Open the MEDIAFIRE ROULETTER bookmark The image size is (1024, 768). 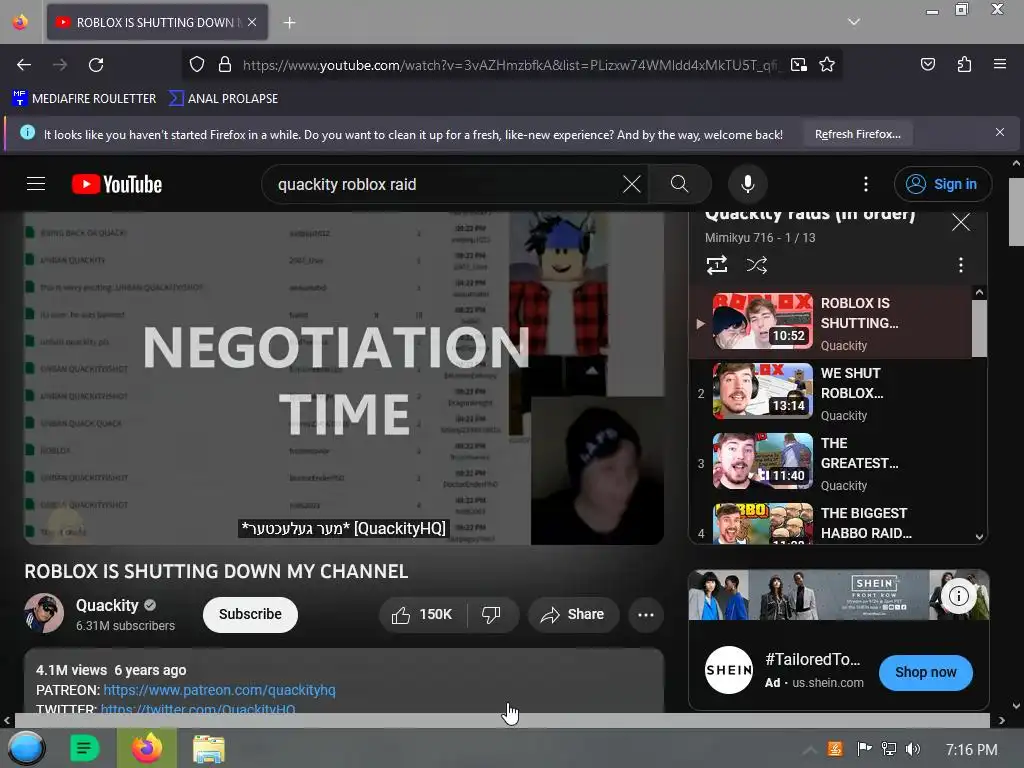(x=84, y=99)
